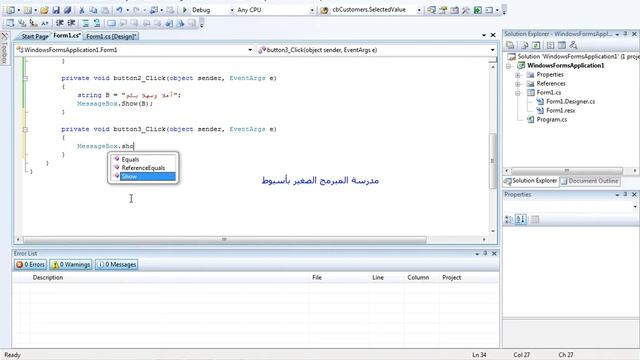Open the WindowsFormsApplication1.Form1 class dropdown
This screenshot has width=640, height=360.
click(x=250, y=50)
